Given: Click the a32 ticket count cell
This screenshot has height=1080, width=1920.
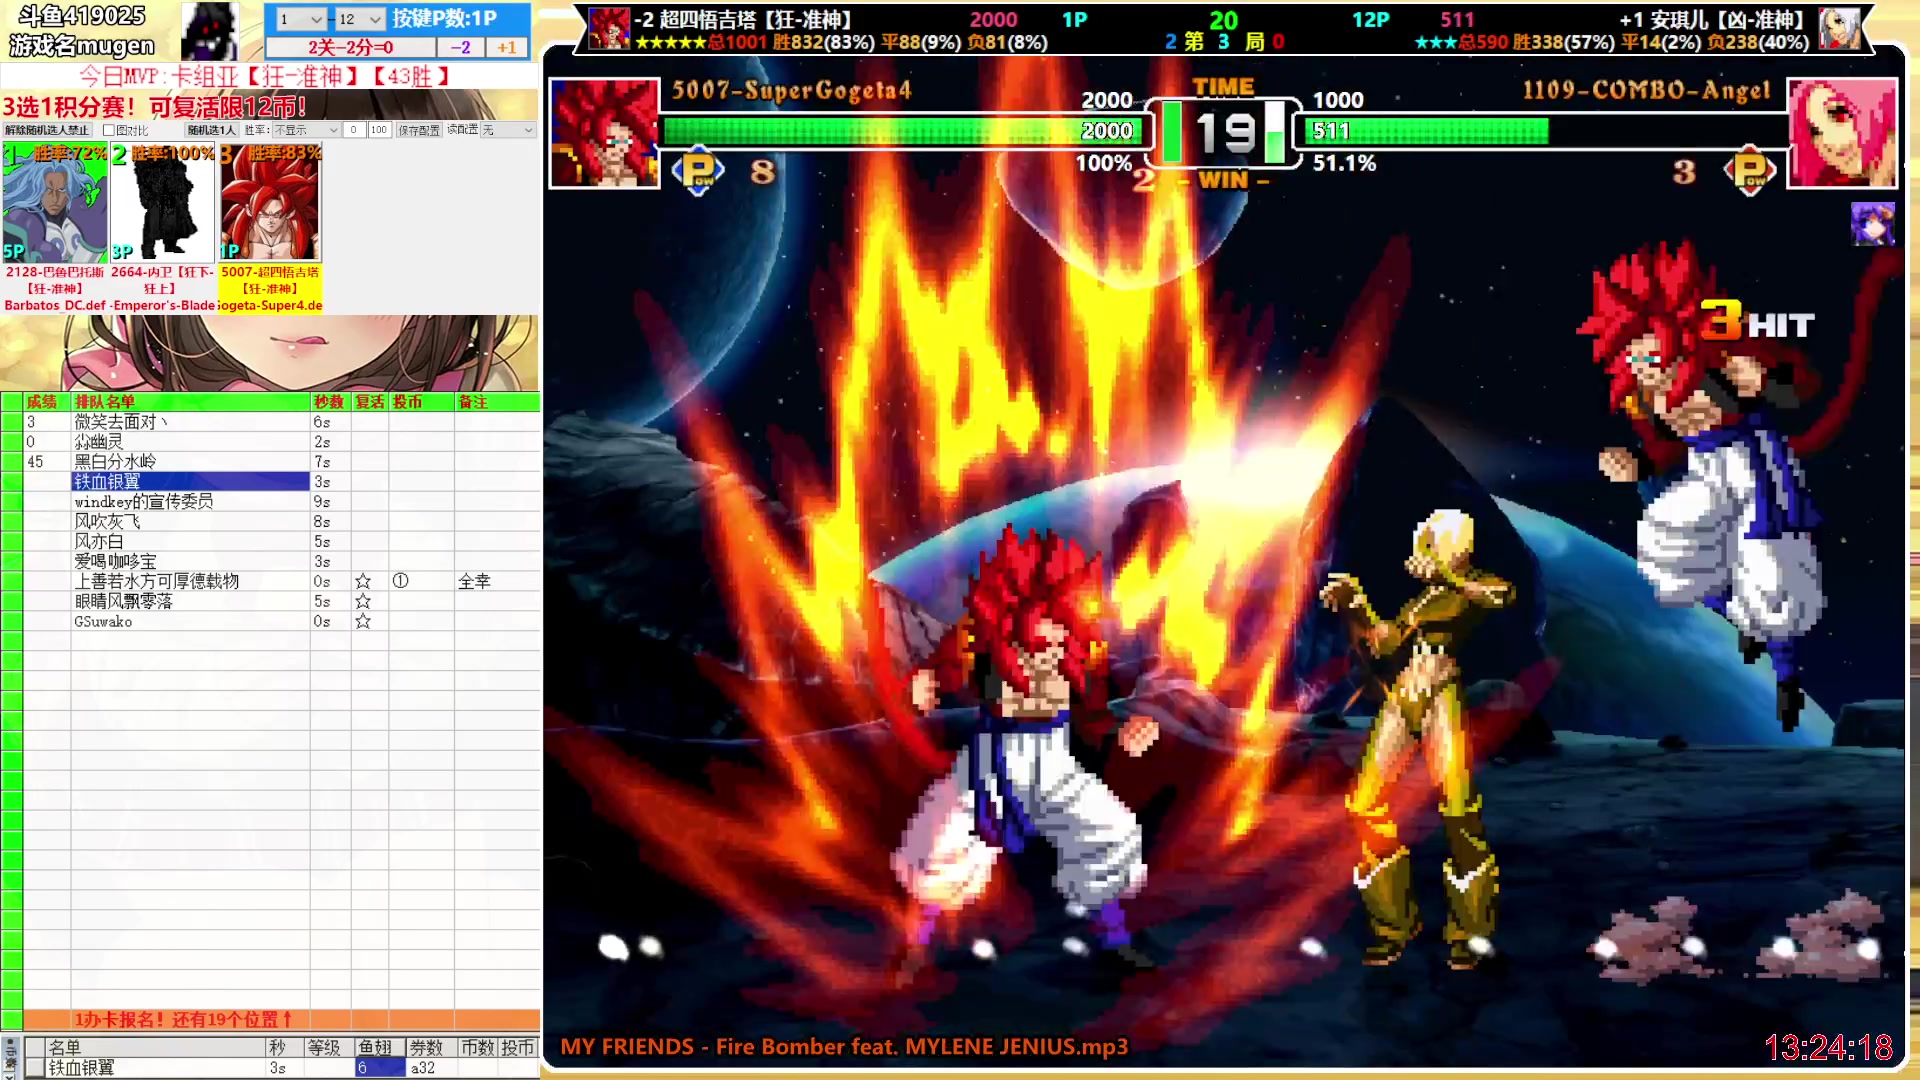Looking at the screenshot, I should point(431,1068).
